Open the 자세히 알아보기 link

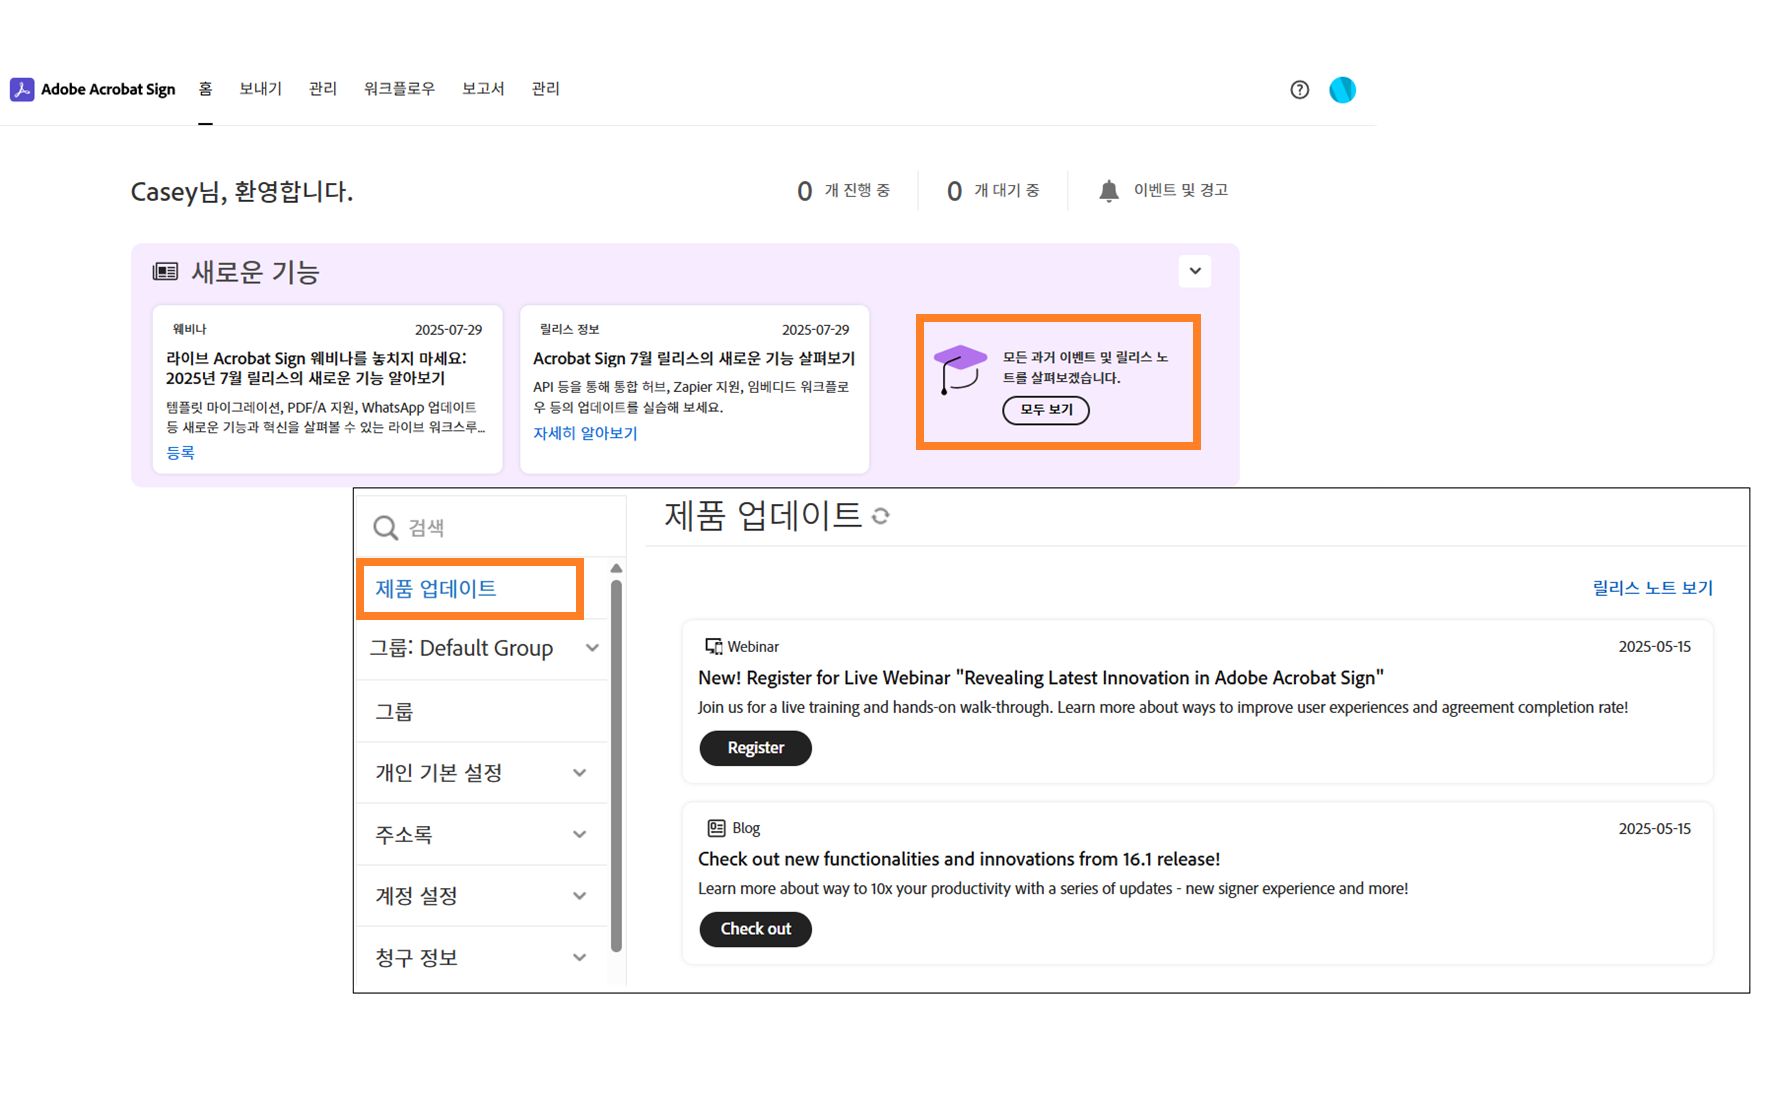point(585,433)
